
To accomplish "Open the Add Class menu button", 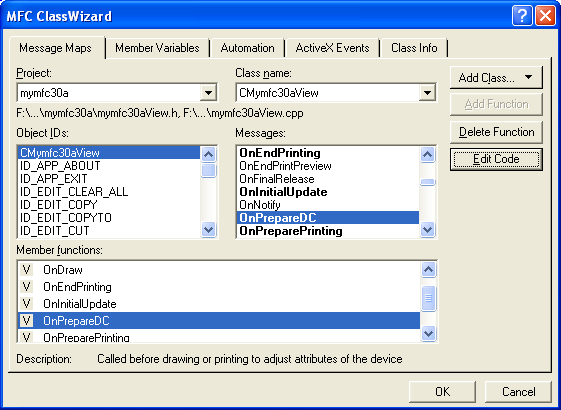I will click(496, 77).
